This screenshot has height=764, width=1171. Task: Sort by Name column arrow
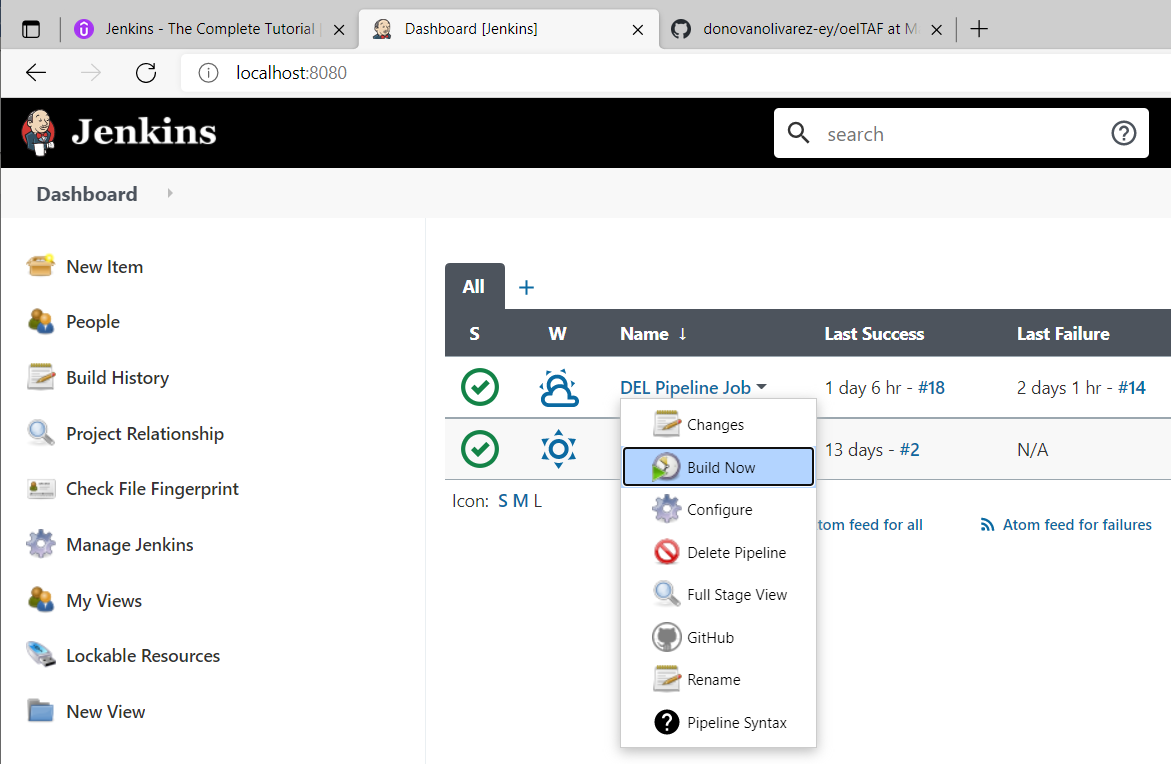[683, 334]
